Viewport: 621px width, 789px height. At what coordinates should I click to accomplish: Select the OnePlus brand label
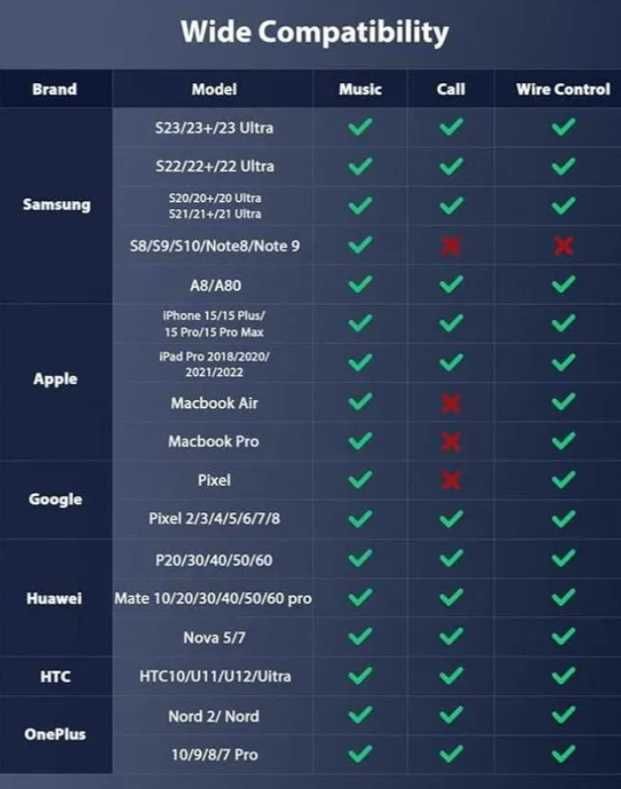pos(55,734)
